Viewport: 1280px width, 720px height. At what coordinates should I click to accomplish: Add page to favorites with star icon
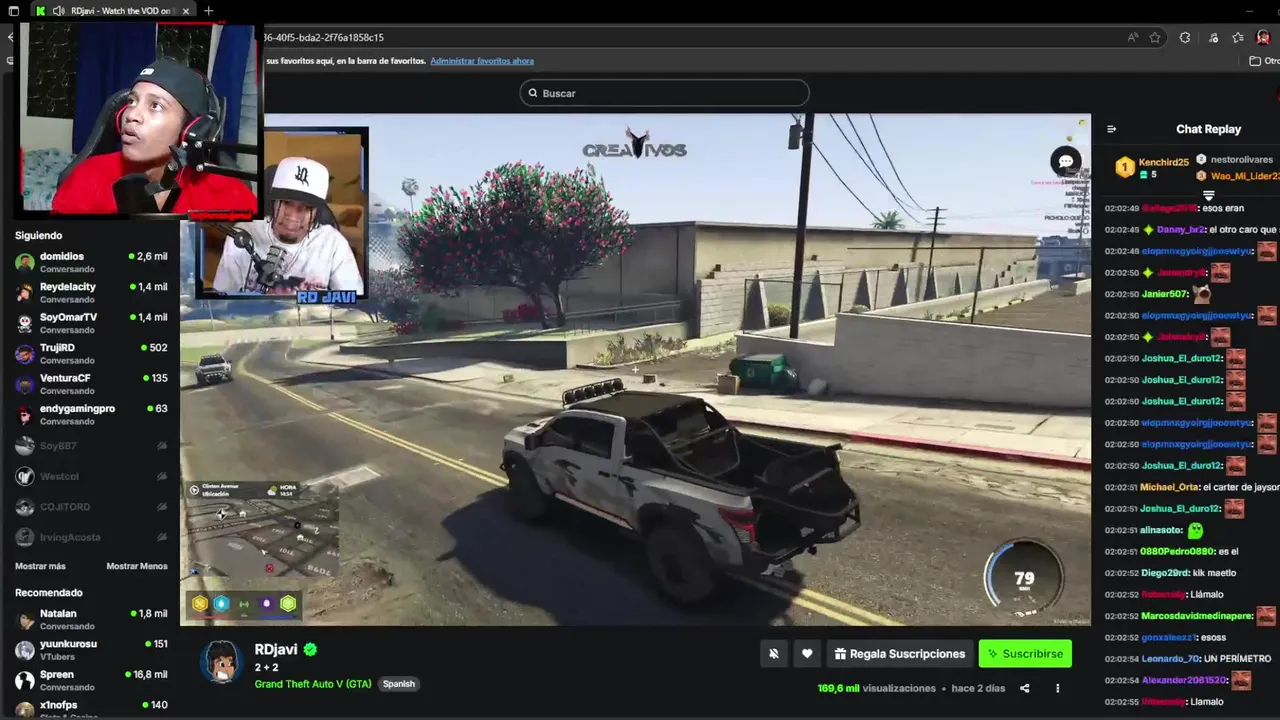tap(1155, 37)
